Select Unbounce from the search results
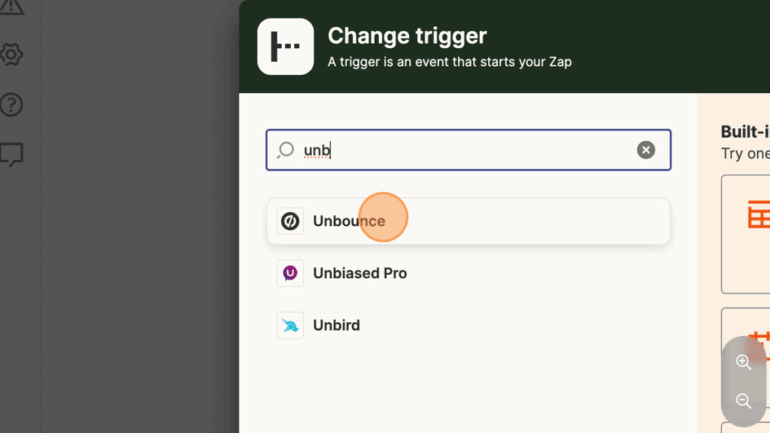 [348, 221]
